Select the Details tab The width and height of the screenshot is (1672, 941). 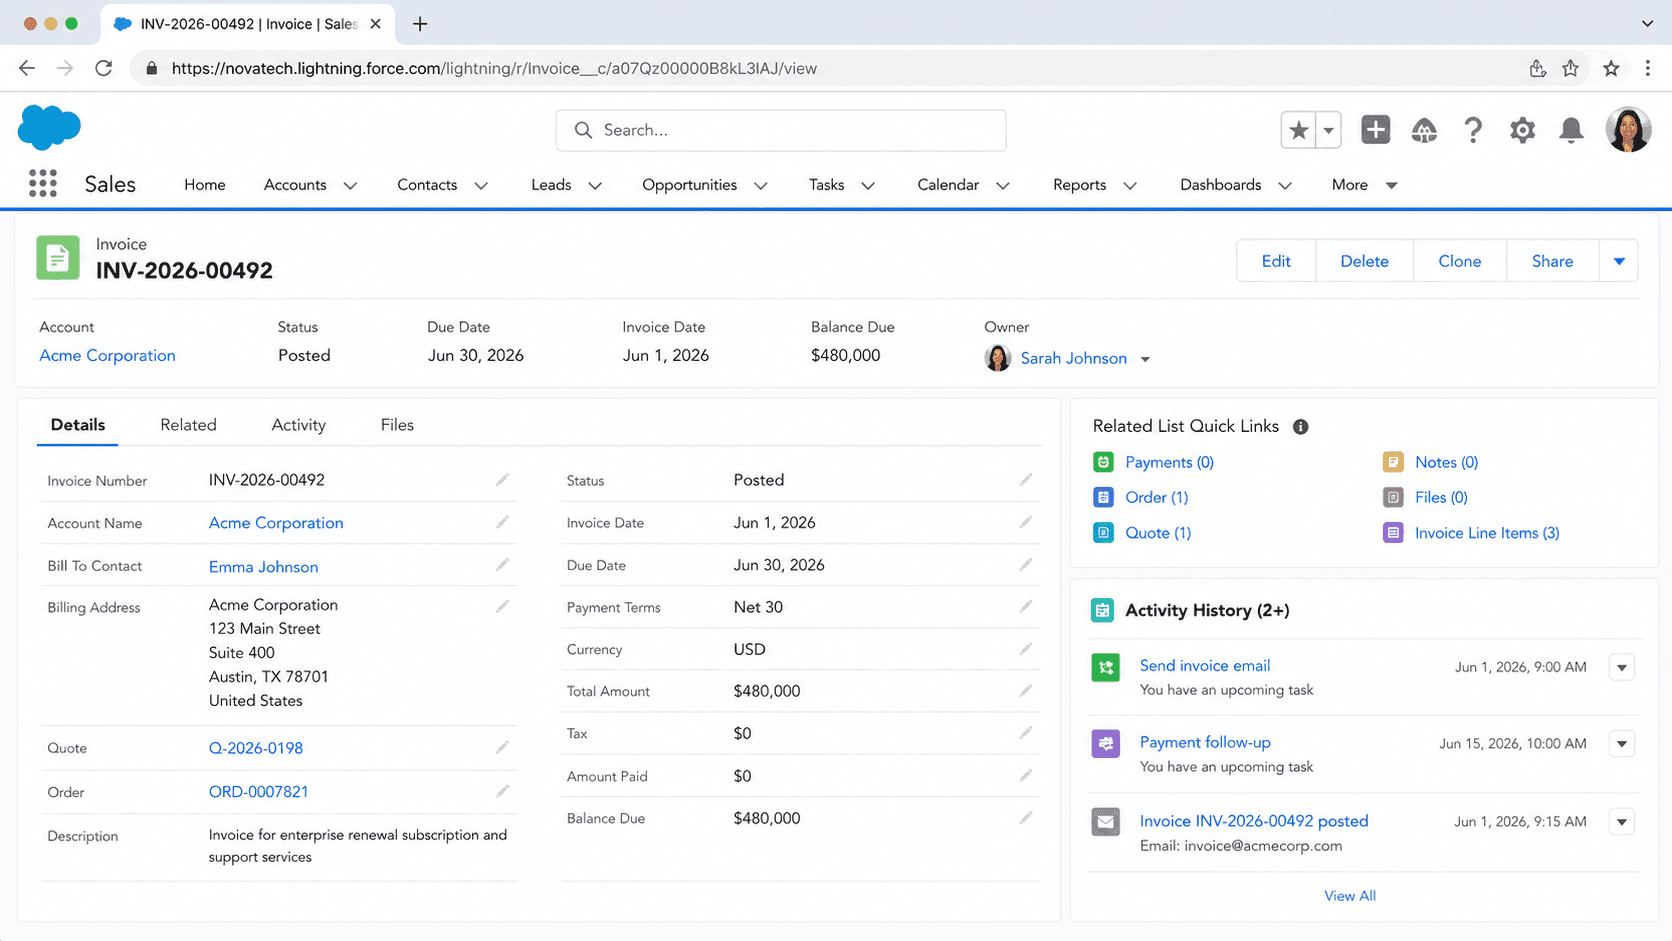(78, 425)
